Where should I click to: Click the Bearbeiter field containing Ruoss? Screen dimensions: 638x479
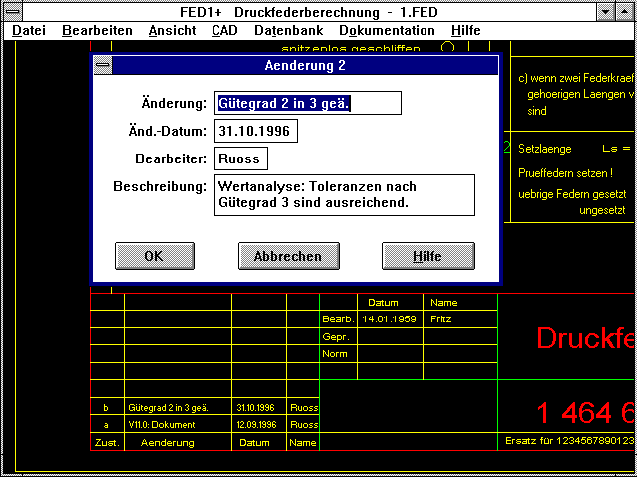[x=241, y=159]
